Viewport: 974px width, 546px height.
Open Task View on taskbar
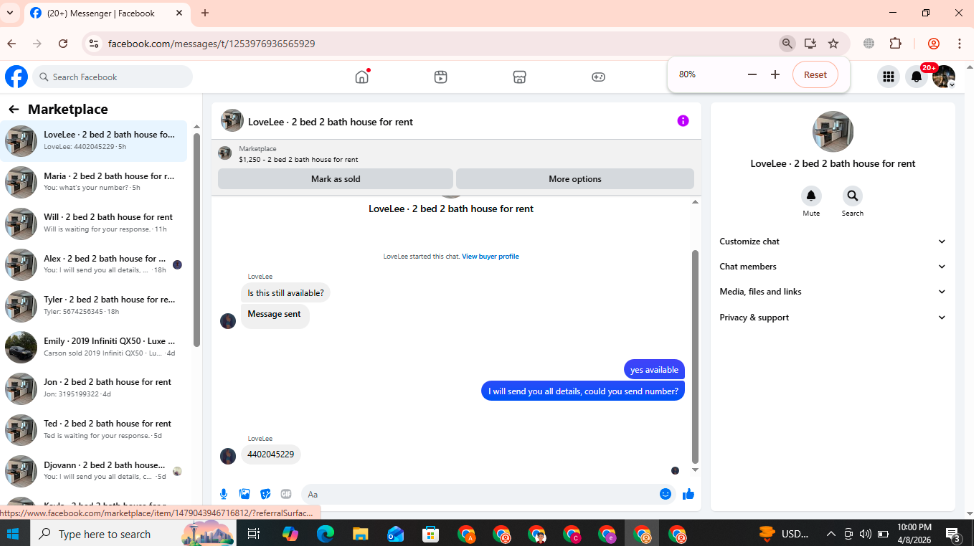(x=253, y=534)
